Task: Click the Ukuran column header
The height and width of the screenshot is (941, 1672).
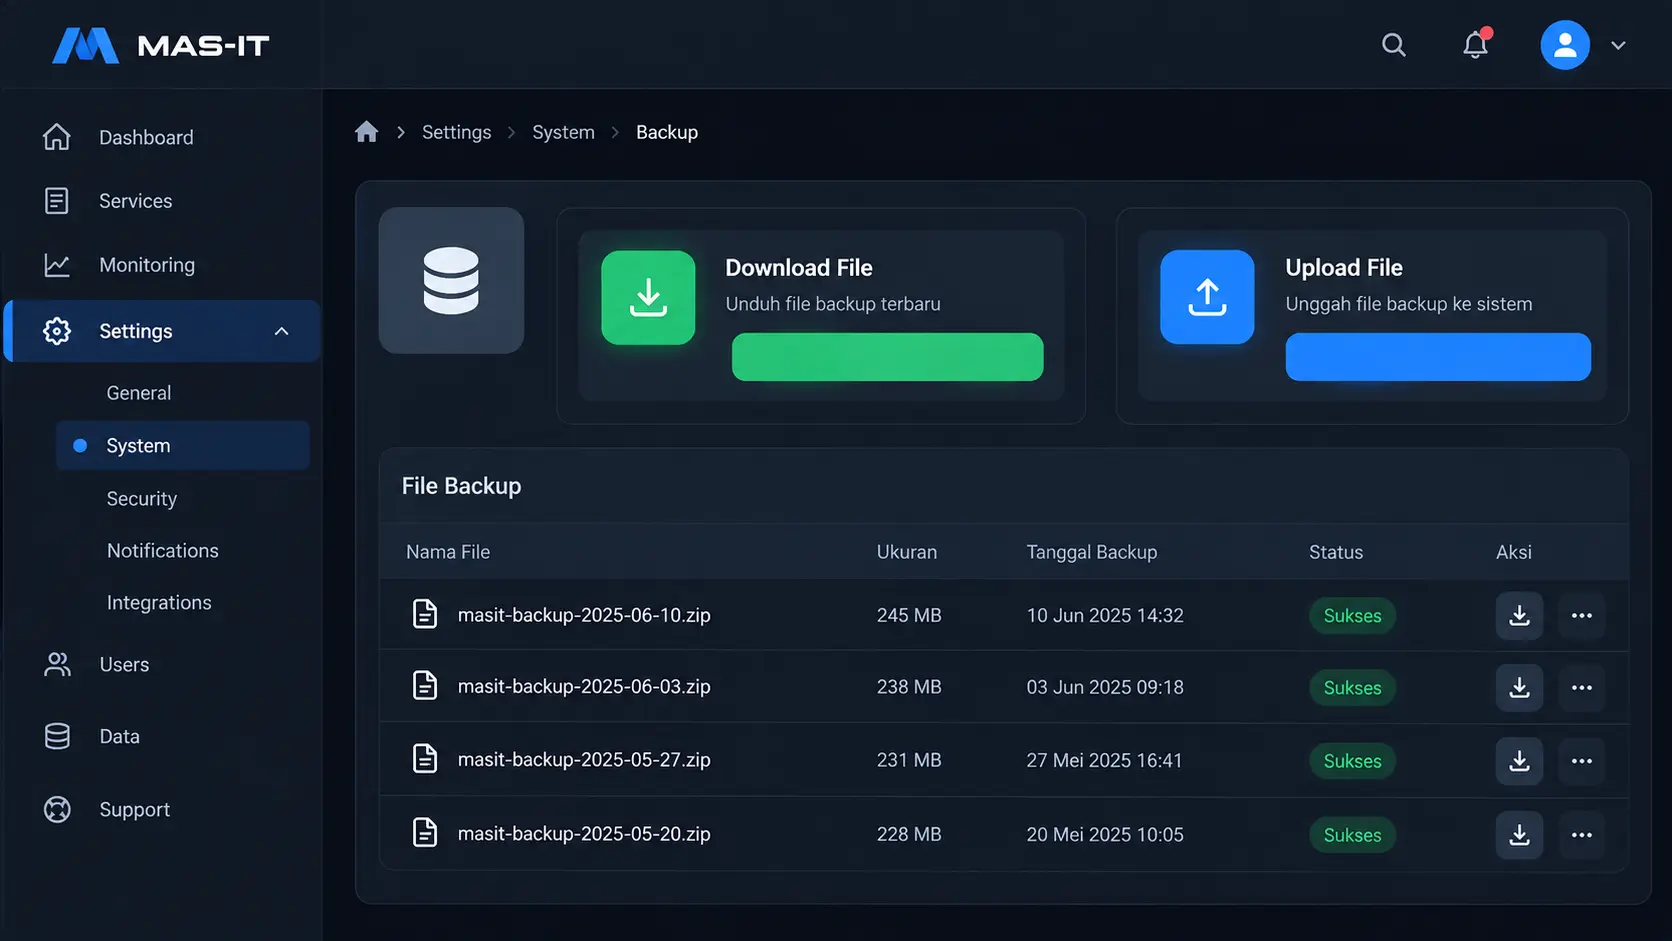Action: [x=906, y=552]
